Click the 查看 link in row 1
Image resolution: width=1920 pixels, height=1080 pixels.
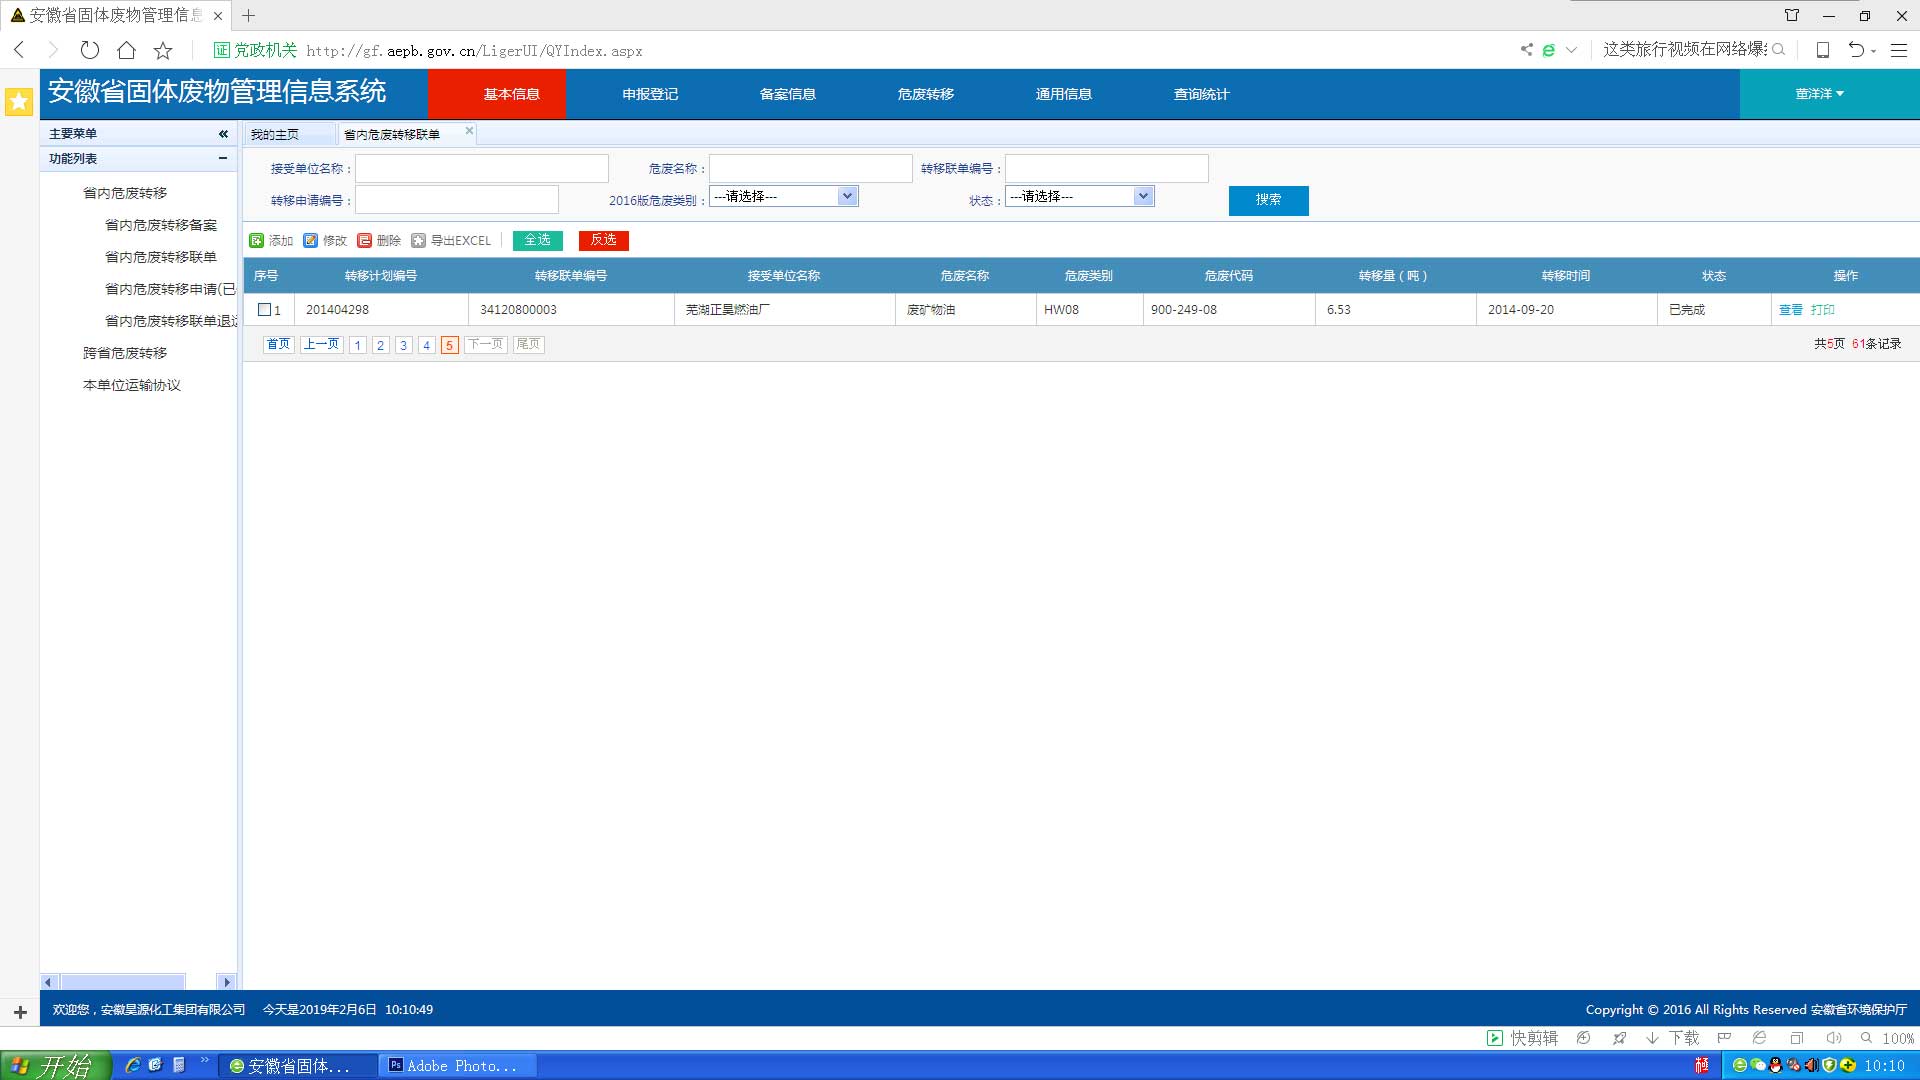(1790, 310)
